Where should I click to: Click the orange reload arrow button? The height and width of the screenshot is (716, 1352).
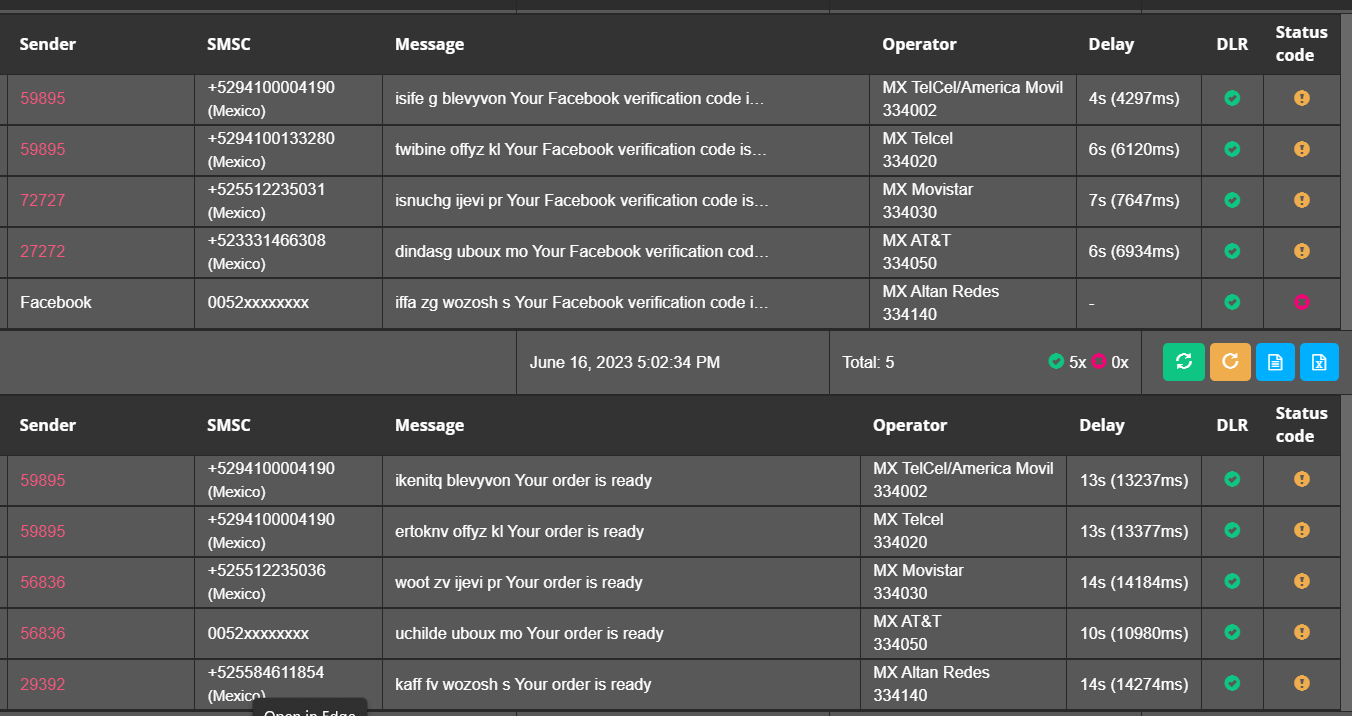click(1230, 362)
